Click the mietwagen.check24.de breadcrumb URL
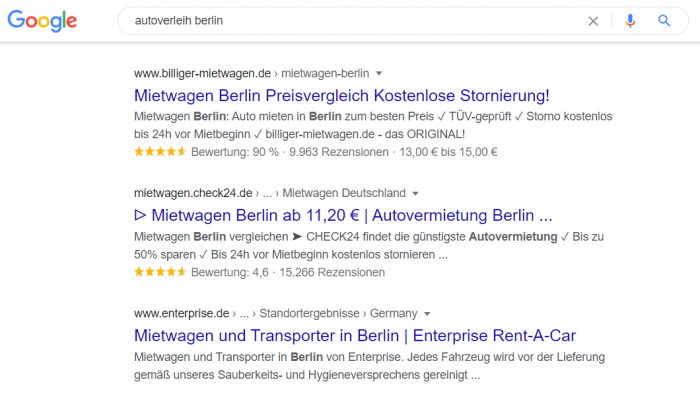This screenshot has width=700, height=398. point(193,193)
